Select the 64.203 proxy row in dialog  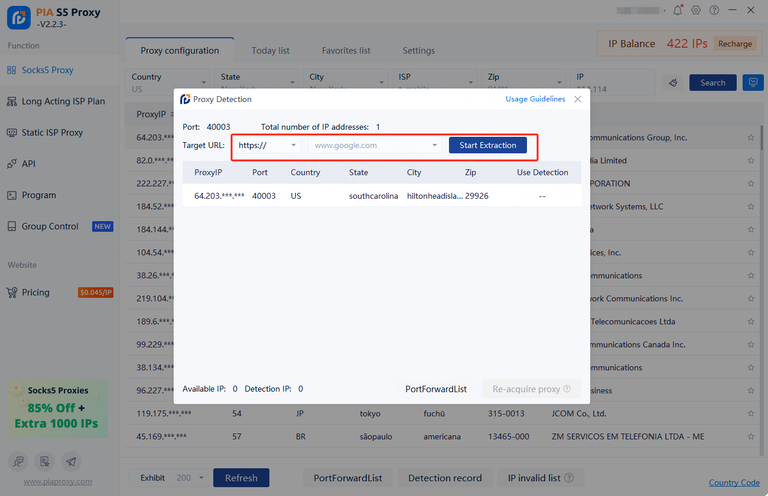378,196
